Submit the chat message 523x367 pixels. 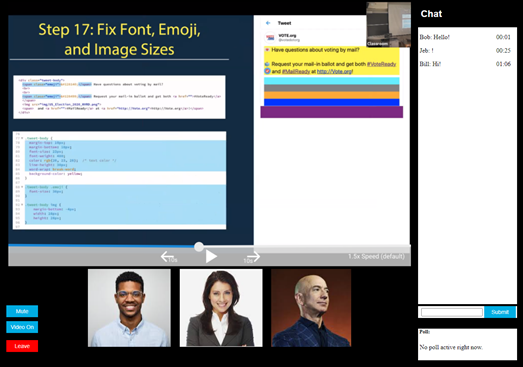[x=500, y=312]
